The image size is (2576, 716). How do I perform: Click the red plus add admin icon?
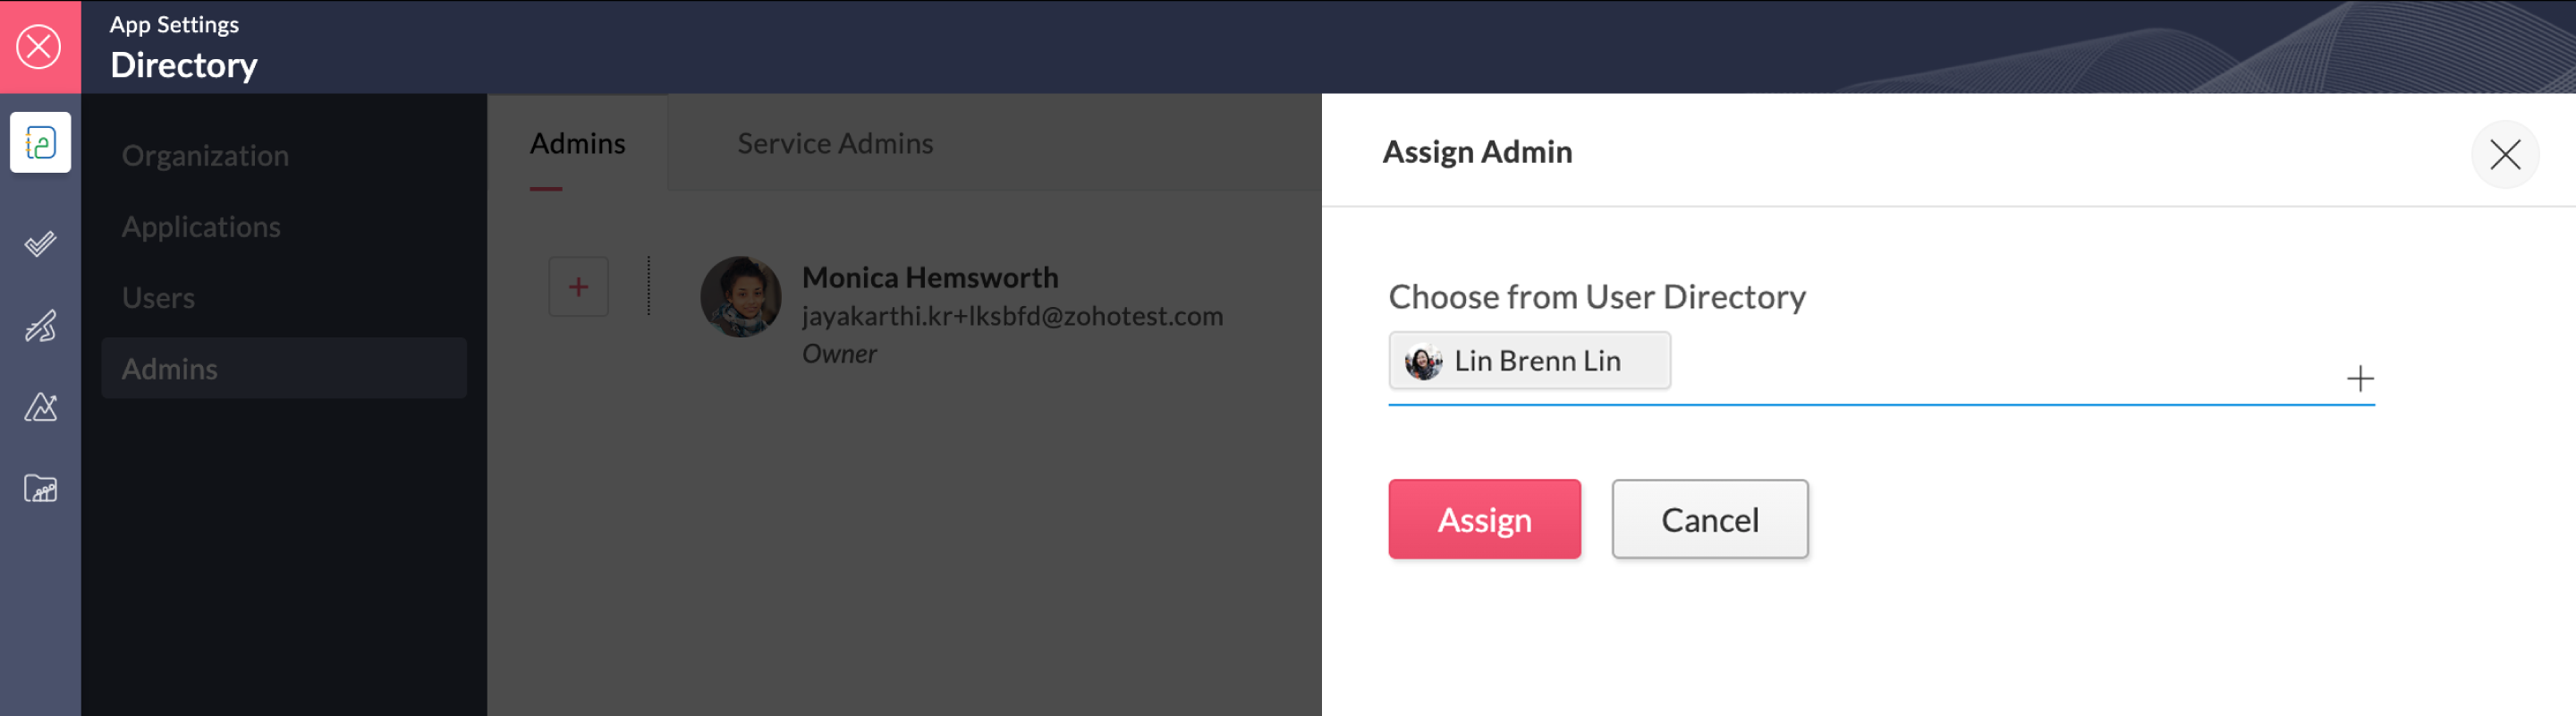pyautogui.click(x=578, y=287)
